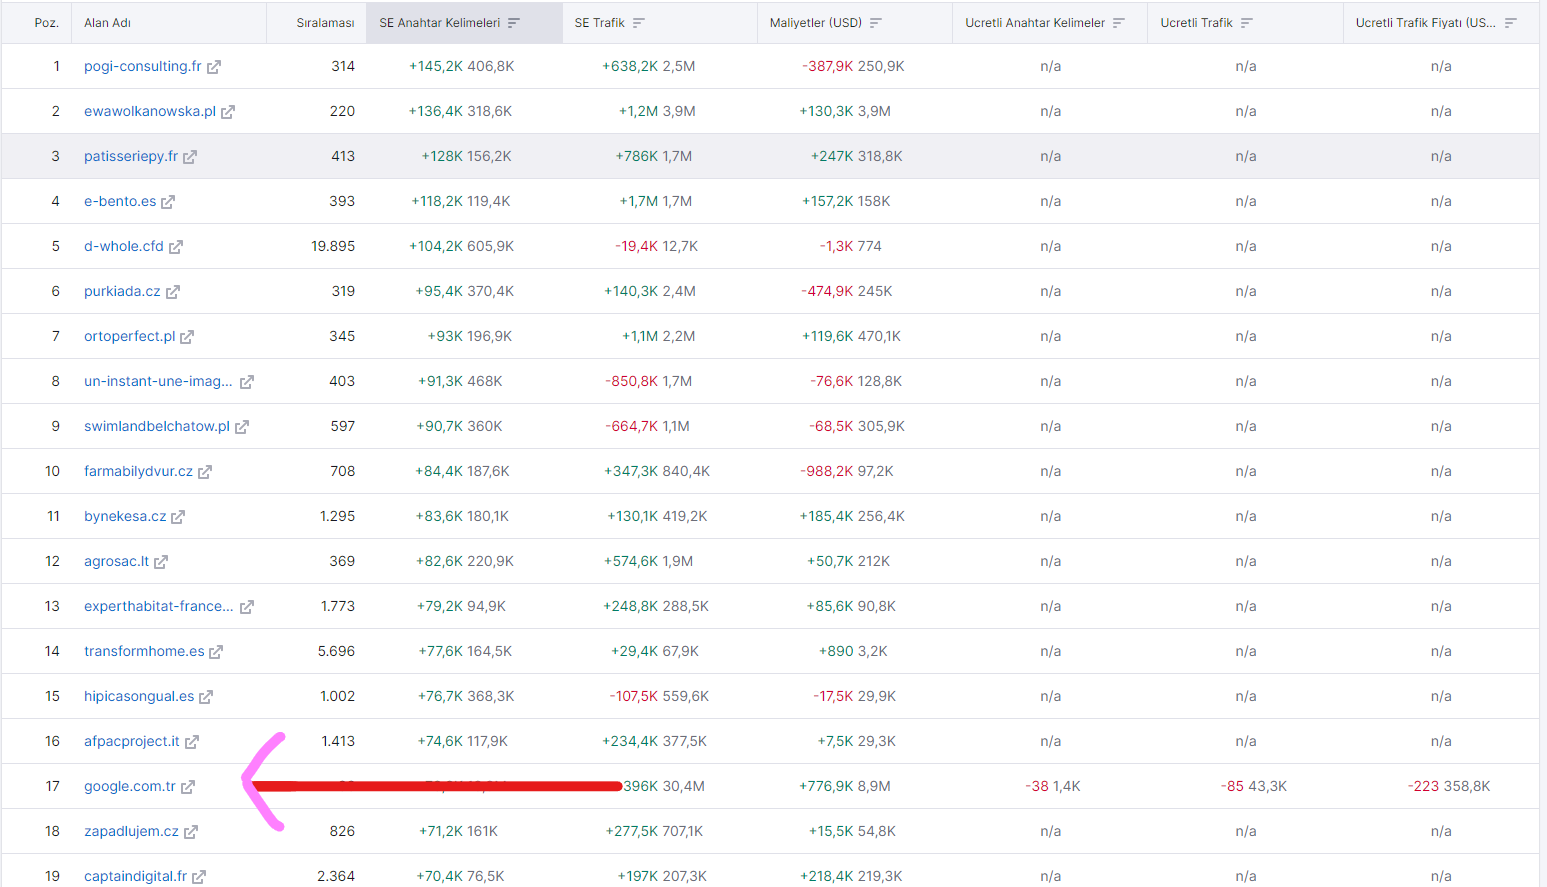1547x887 pixels.
Task: Open filter for Ücretli Trafik Fiyatı column
Action: (x=1511, y=23)
